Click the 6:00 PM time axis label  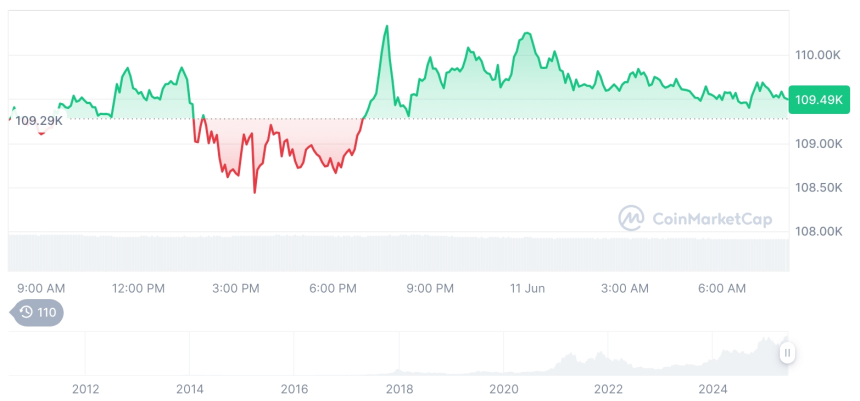(x=333, y=288)
